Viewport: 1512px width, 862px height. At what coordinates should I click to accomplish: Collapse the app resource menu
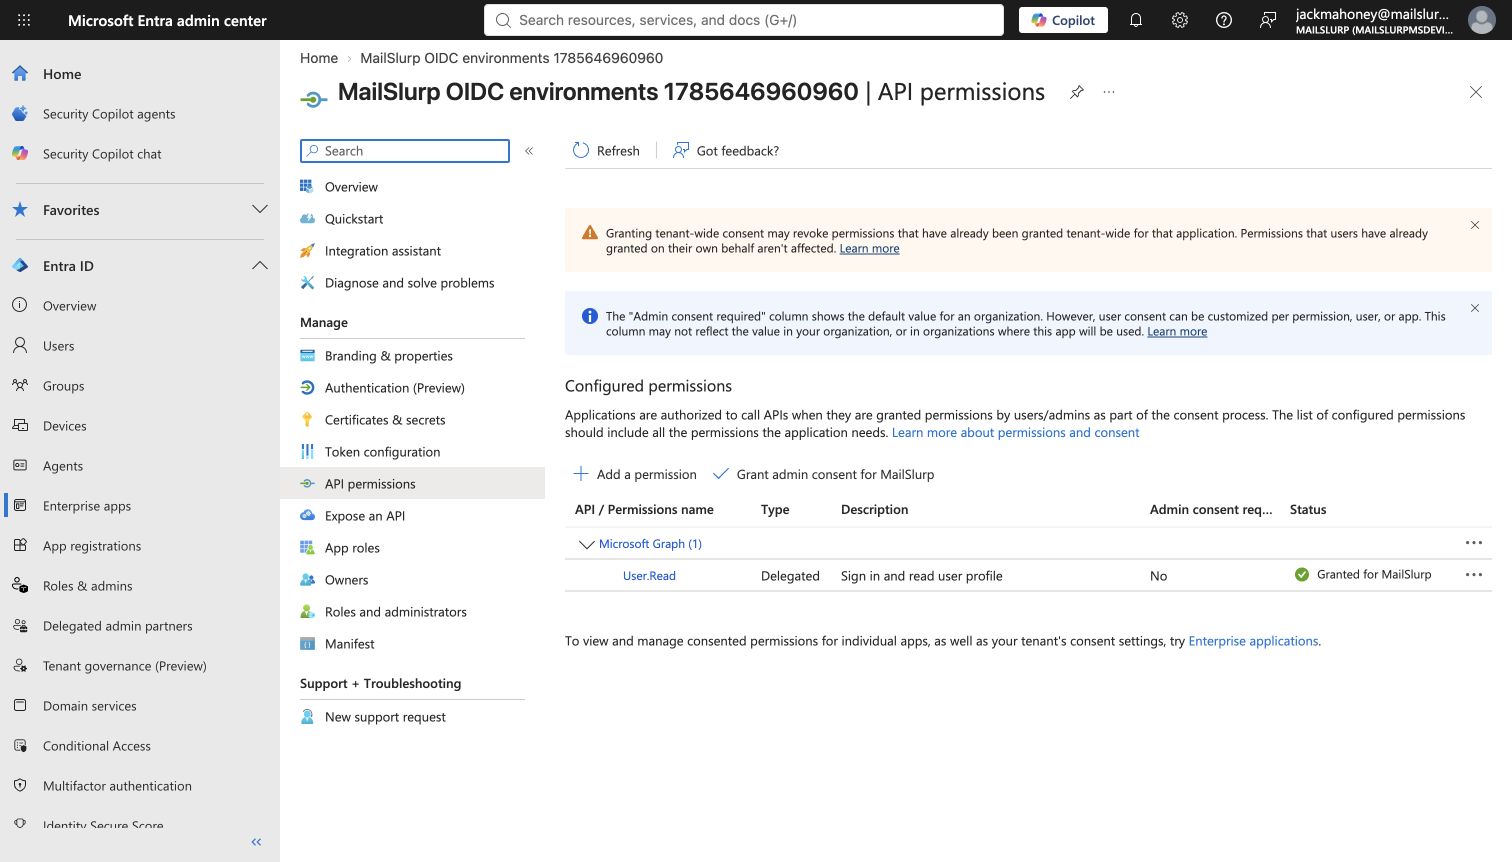[529, 151]
